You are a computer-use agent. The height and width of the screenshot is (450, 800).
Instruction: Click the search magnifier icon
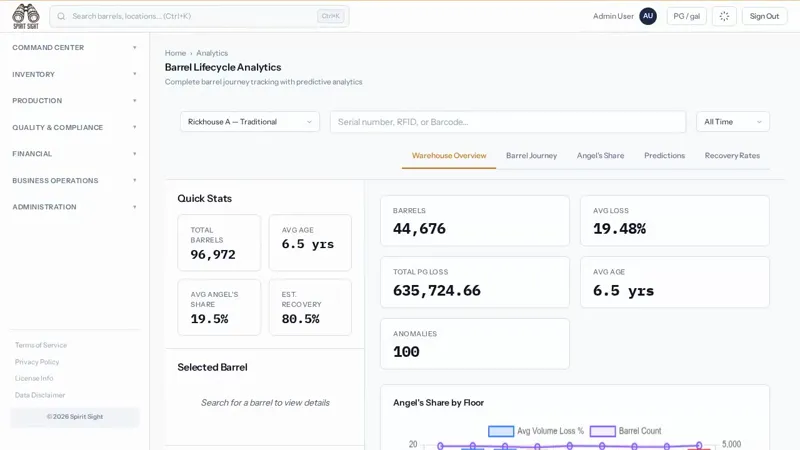click(61, 16)
